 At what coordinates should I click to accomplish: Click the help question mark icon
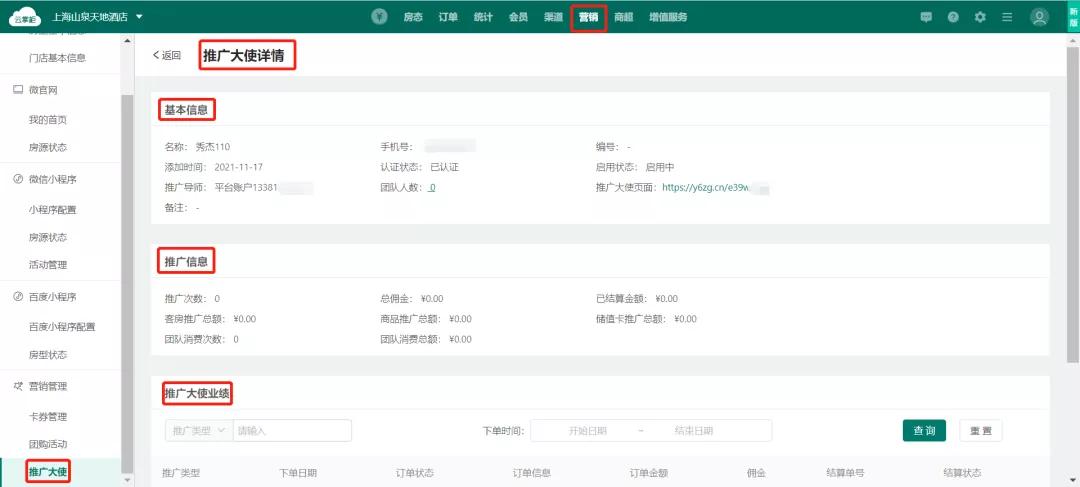953,17
